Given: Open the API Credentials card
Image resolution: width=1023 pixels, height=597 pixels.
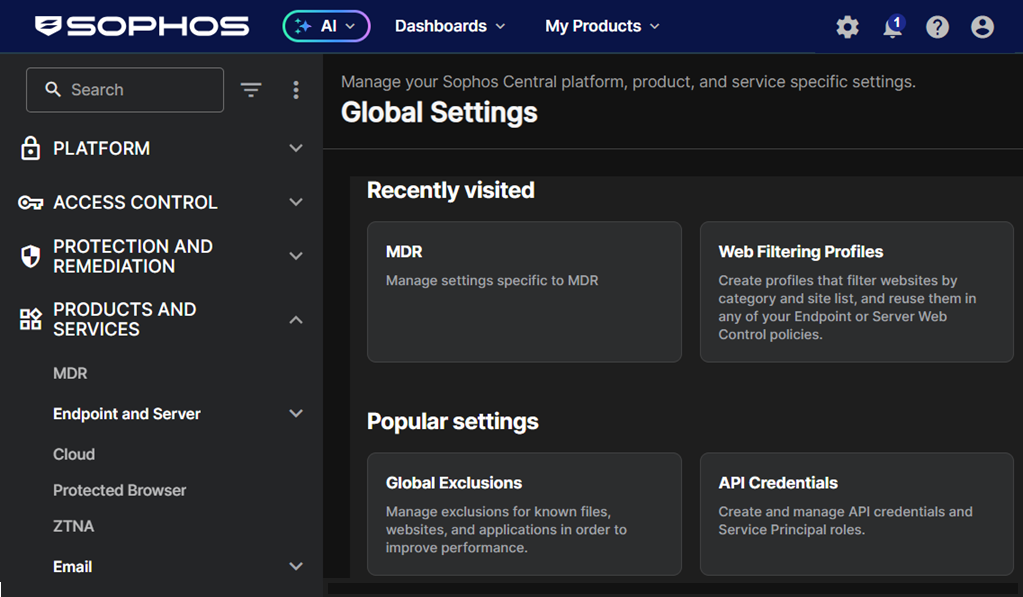Looking at the screenshot, I should point(857,514).
